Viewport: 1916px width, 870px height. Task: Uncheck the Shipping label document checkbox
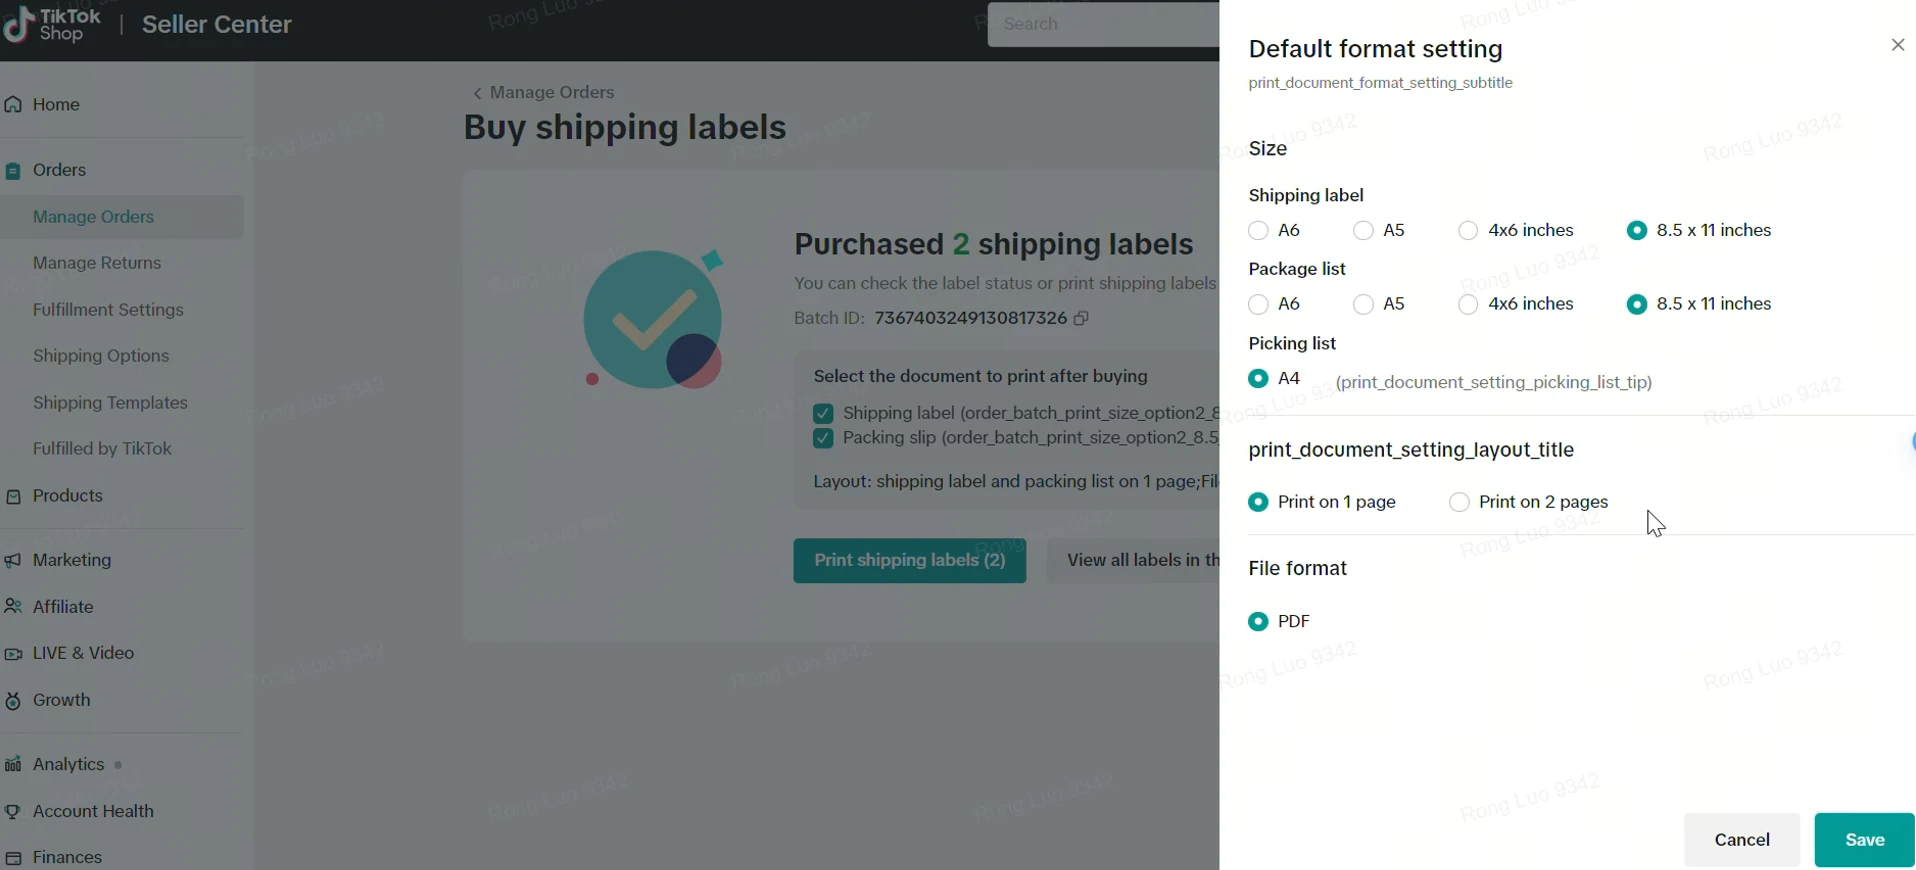tap(823, 413)
